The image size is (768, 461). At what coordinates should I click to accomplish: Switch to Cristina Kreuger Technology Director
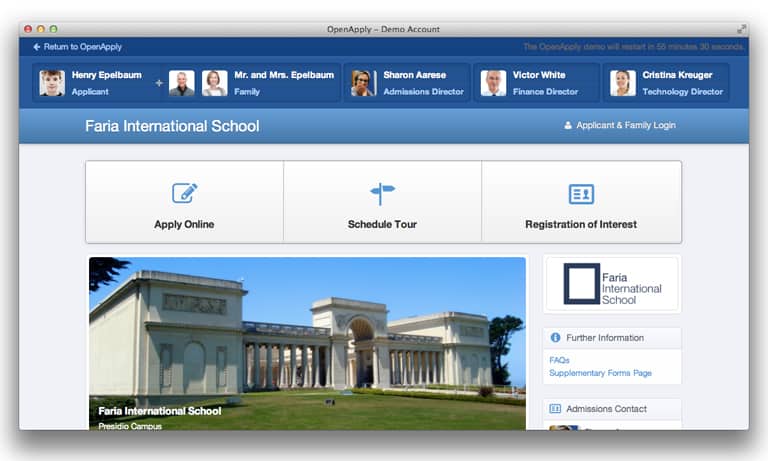point(666,83)
